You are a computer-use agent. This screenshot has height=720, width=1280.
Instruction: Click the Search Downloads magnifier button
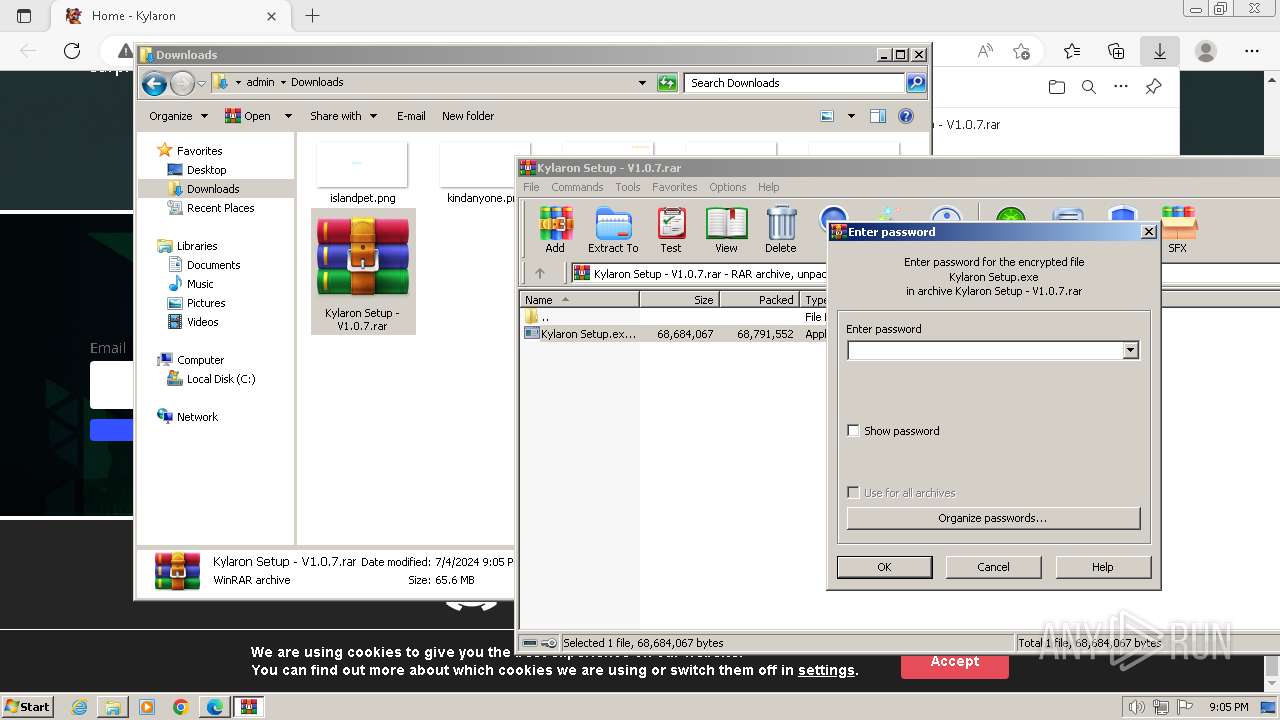click(915, 83)
